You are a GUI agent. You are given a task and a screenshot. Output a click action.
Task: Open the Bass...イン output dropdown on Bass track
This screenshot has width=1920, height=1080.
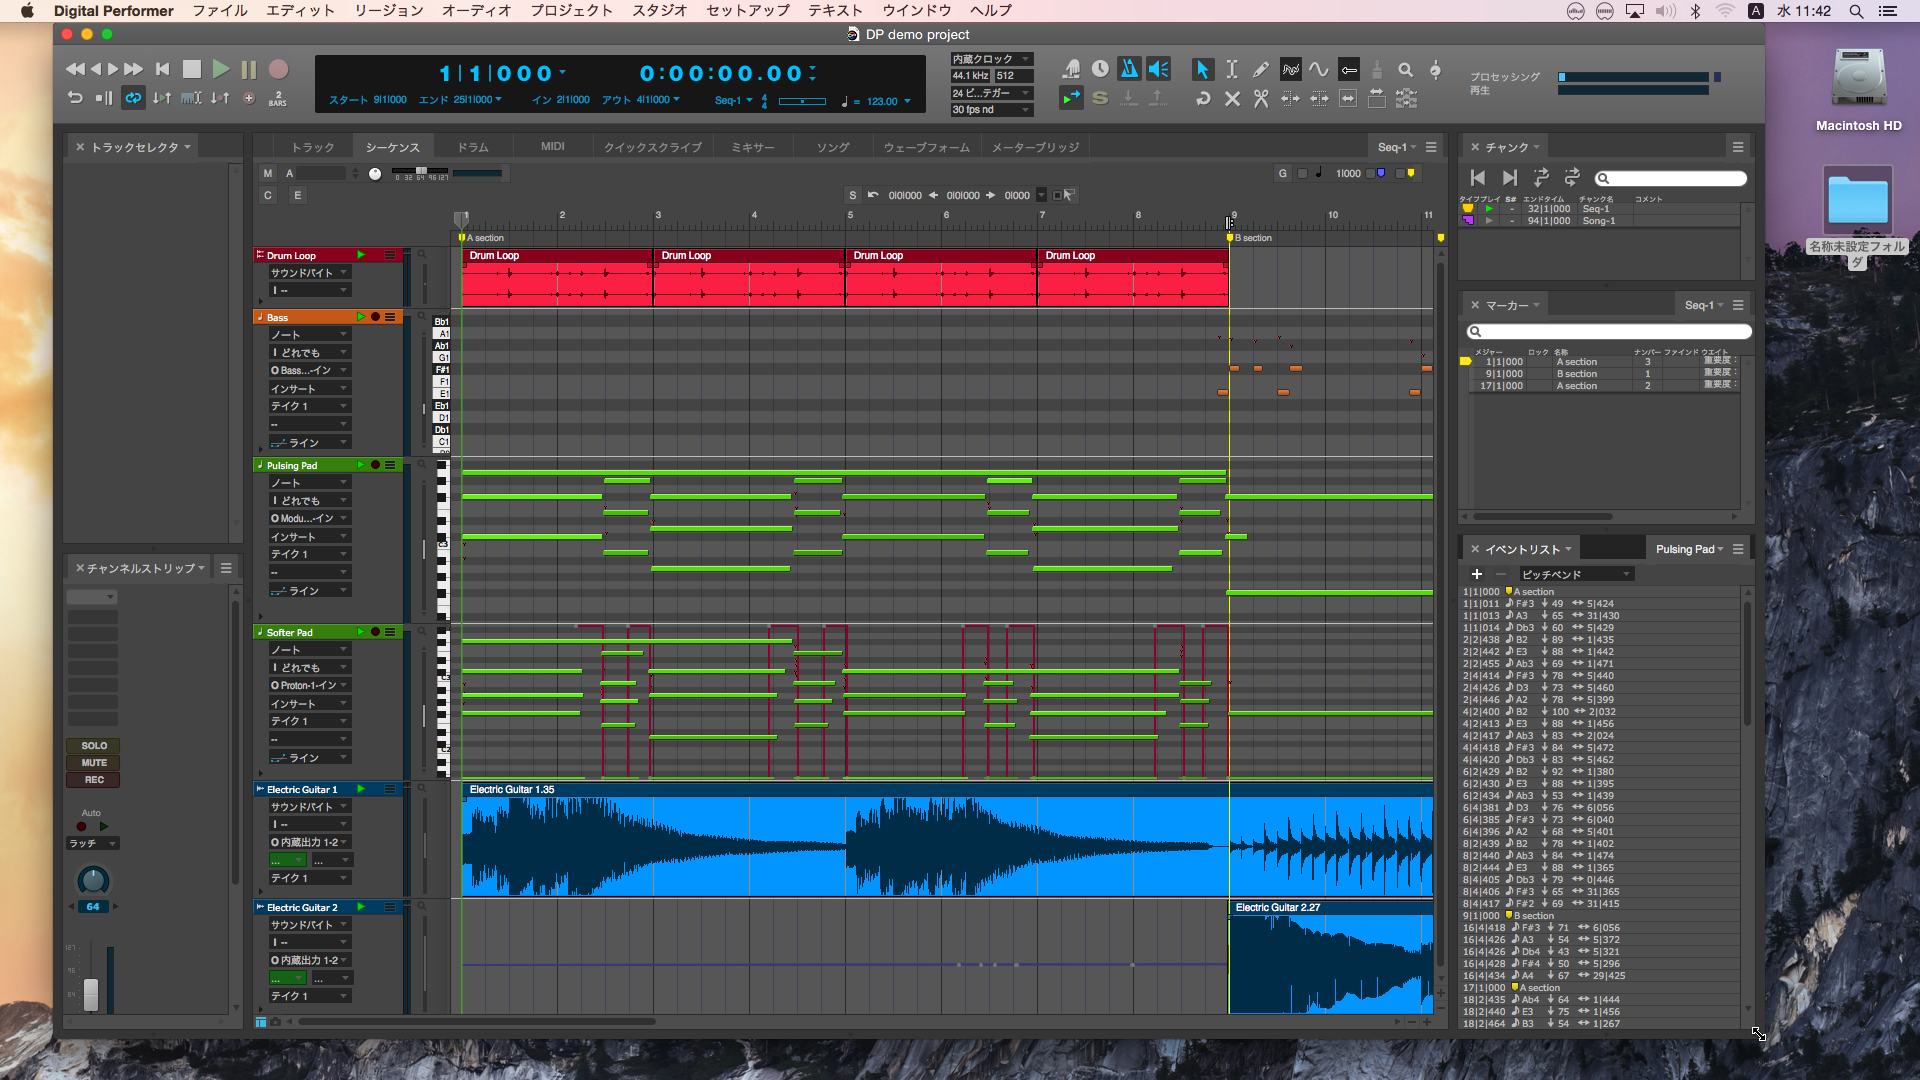click(309, 370)
